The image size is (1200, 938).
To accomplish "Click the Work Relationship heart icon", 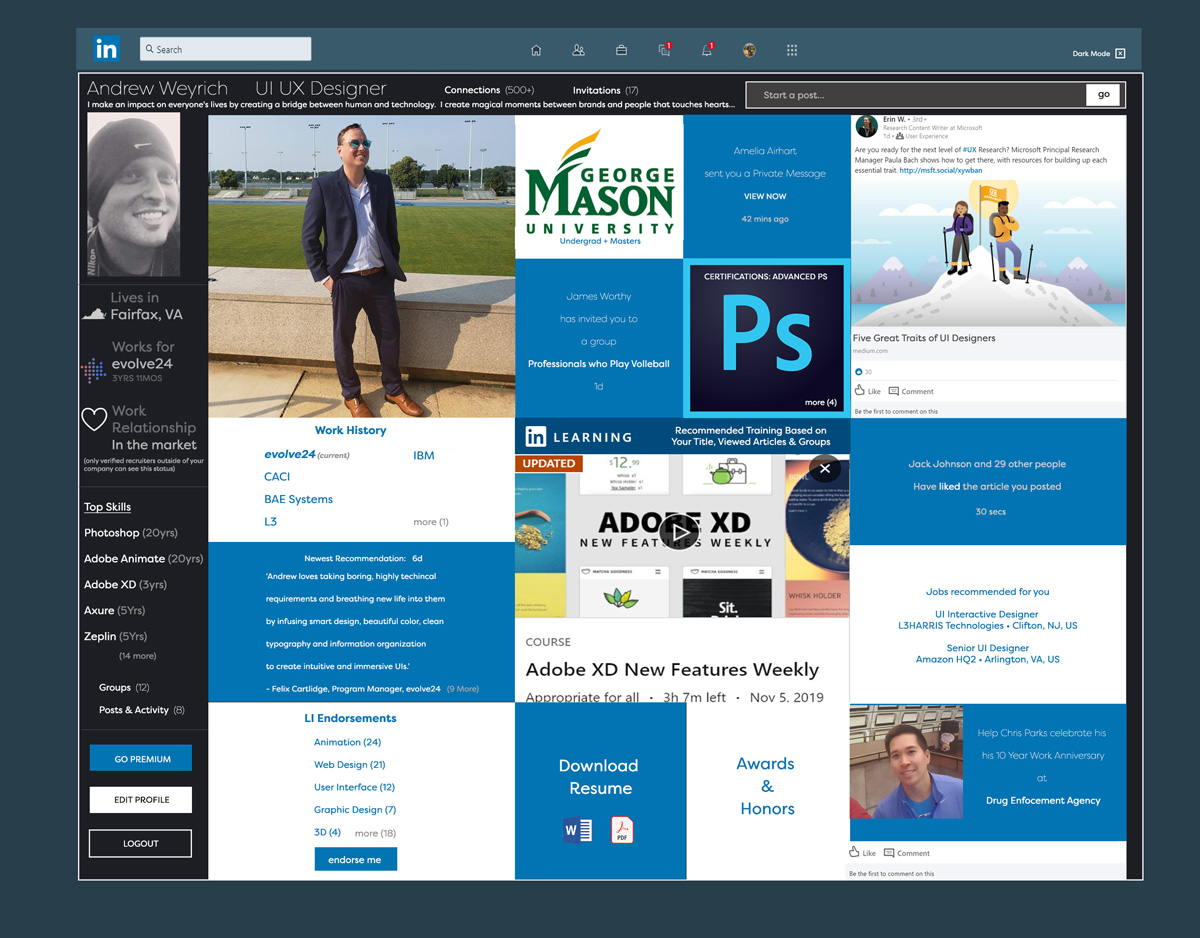I will pos(93,419).
